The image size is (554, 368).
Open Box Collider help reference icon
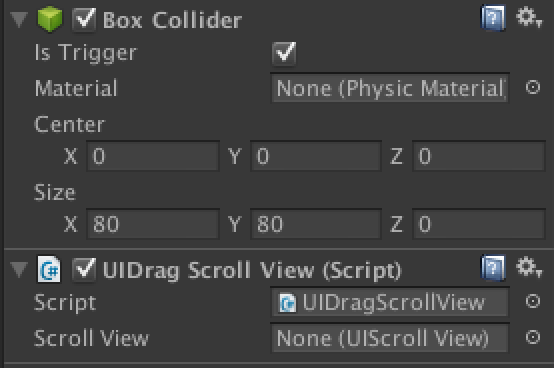[493, 18]
